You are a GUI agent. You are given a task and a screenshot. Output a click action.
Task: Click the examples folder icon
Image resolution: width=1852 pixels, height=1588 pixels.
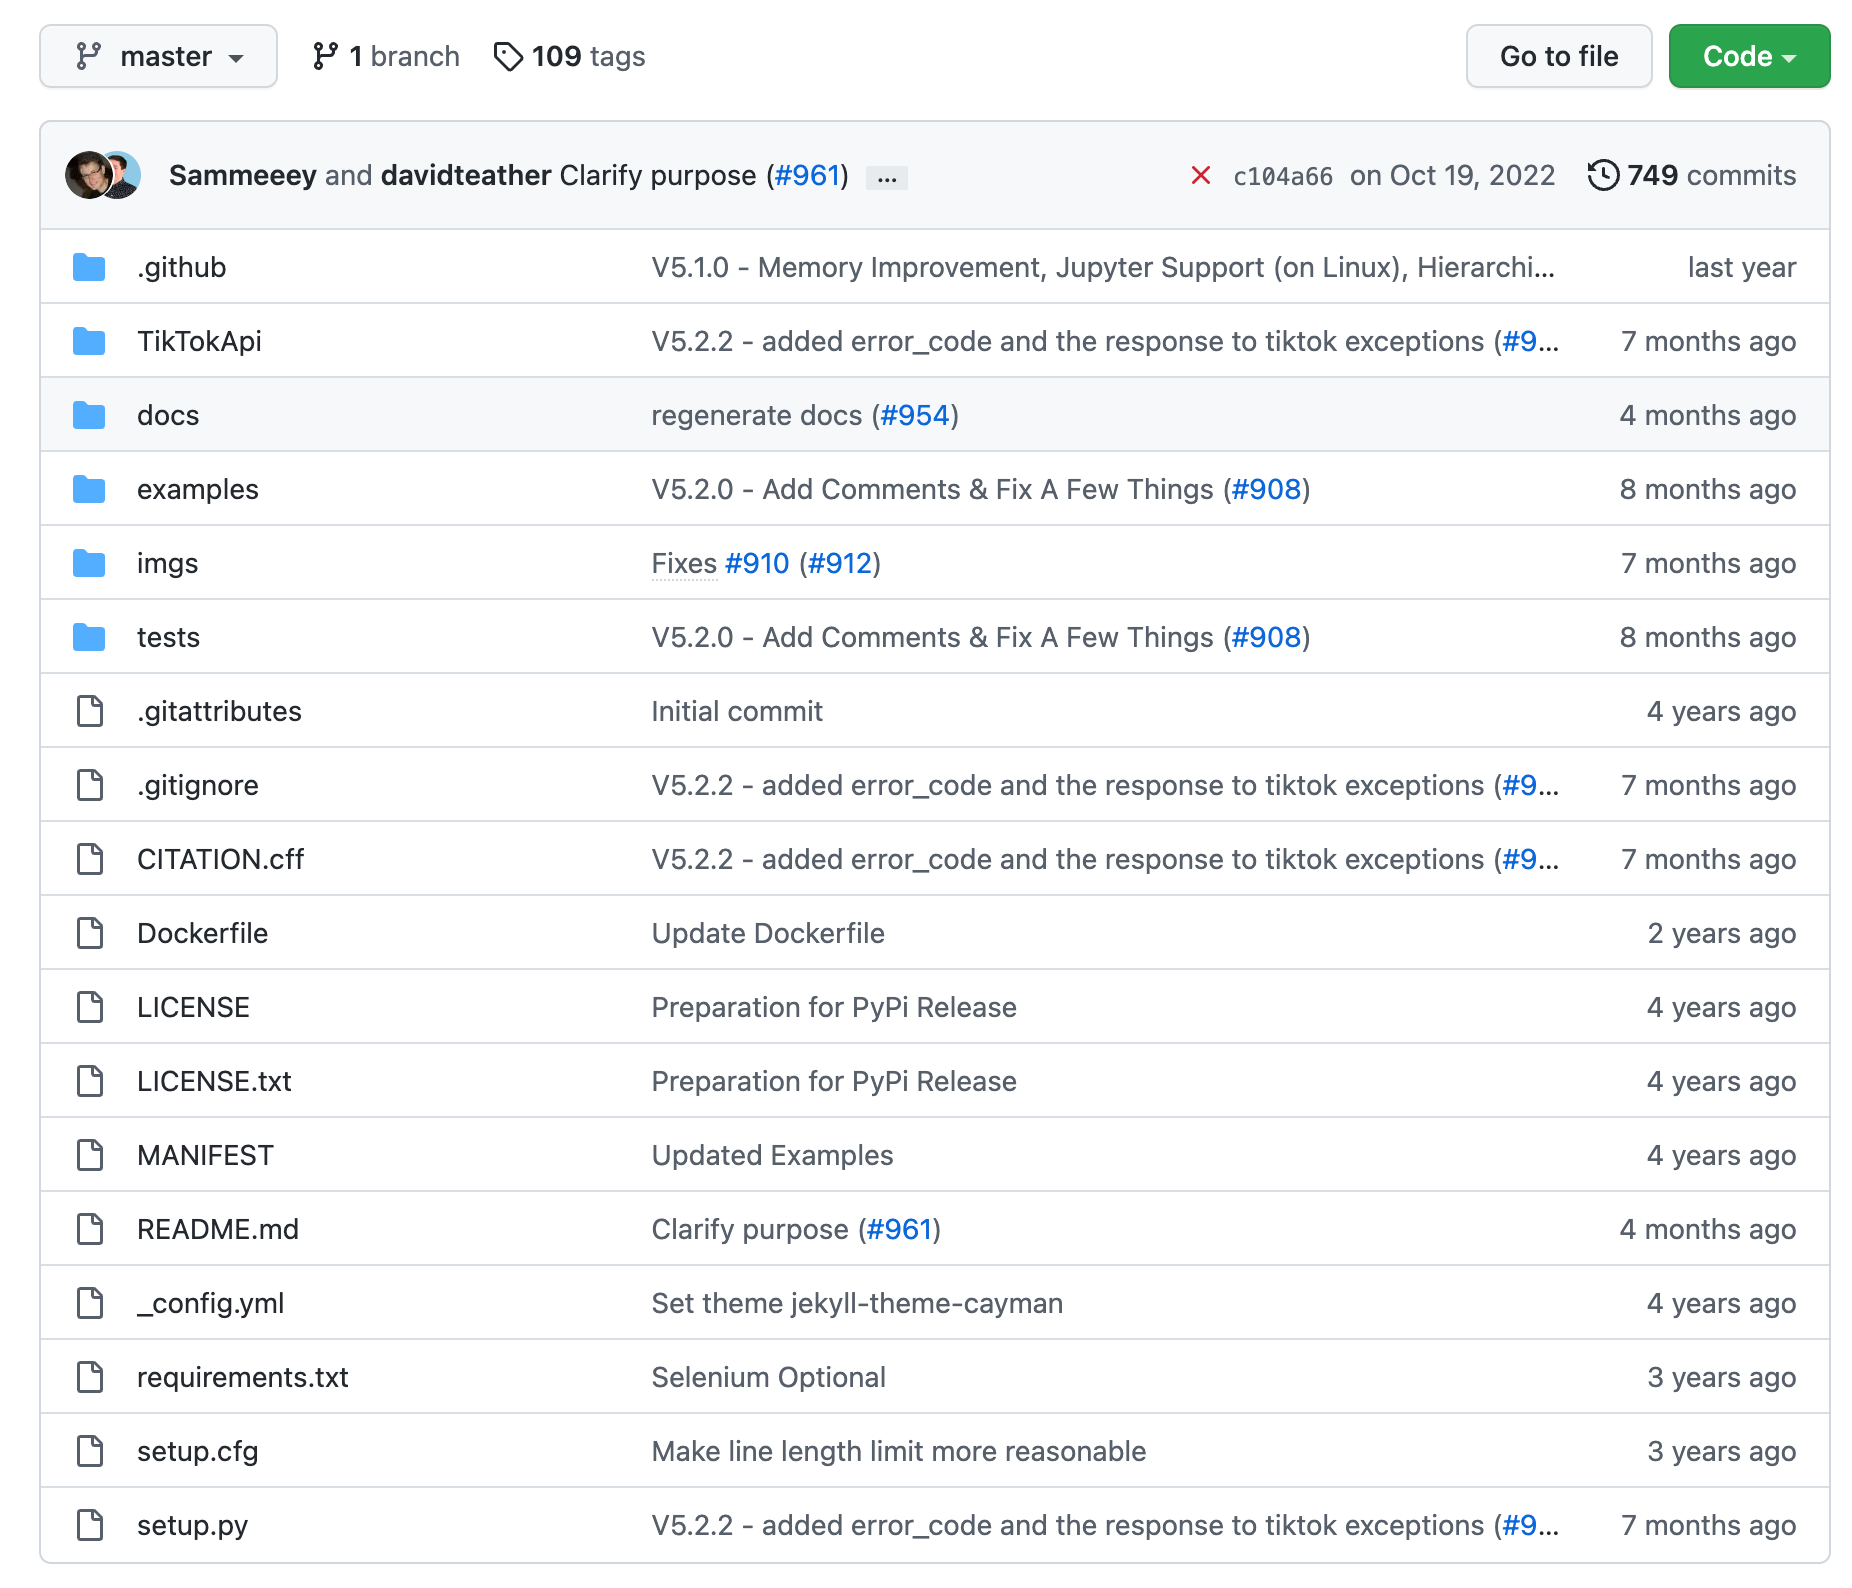[x=89, y=489]
